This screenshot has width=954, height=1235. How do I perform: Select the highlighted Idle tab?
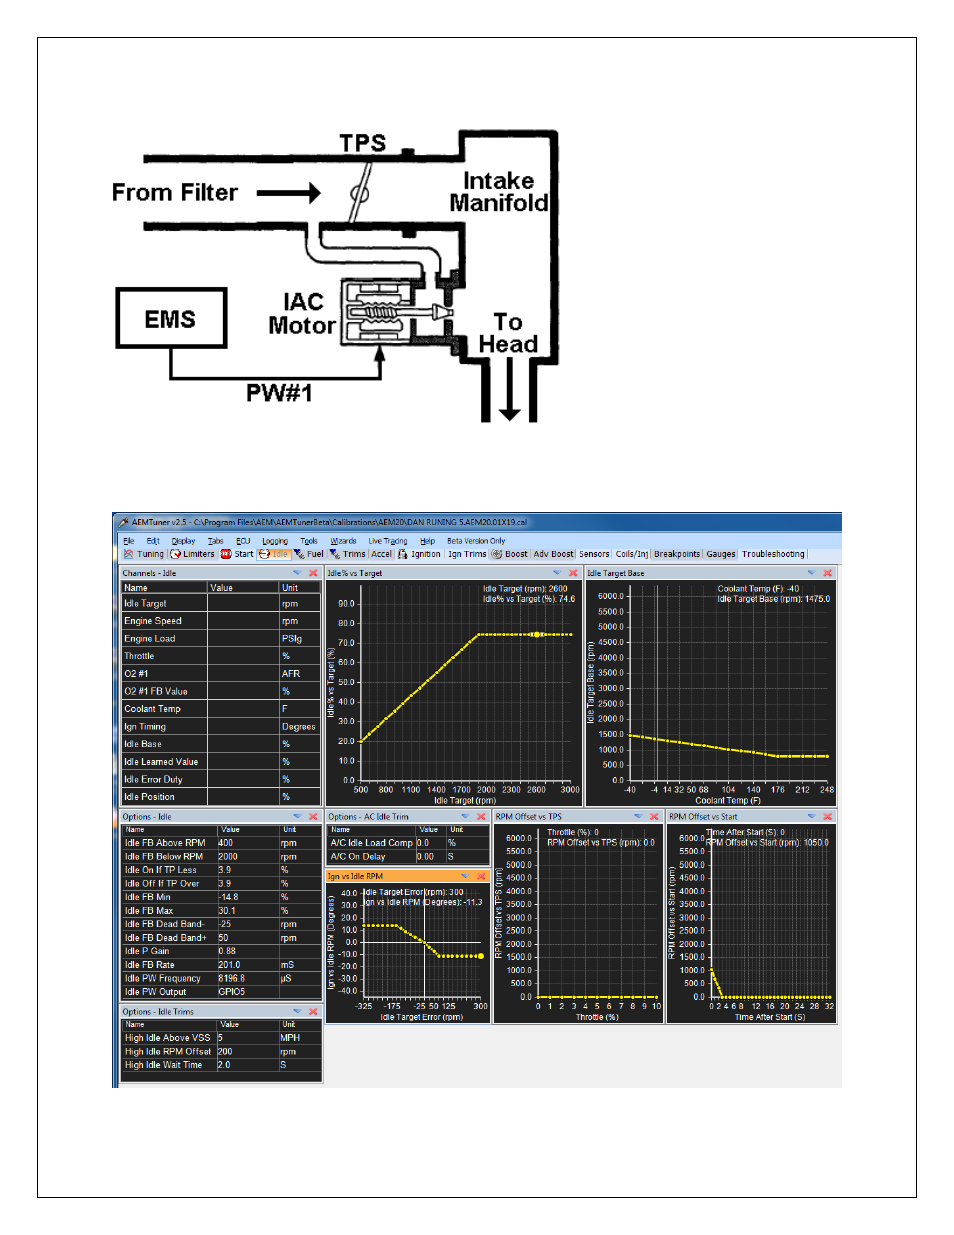click(274, 554)
